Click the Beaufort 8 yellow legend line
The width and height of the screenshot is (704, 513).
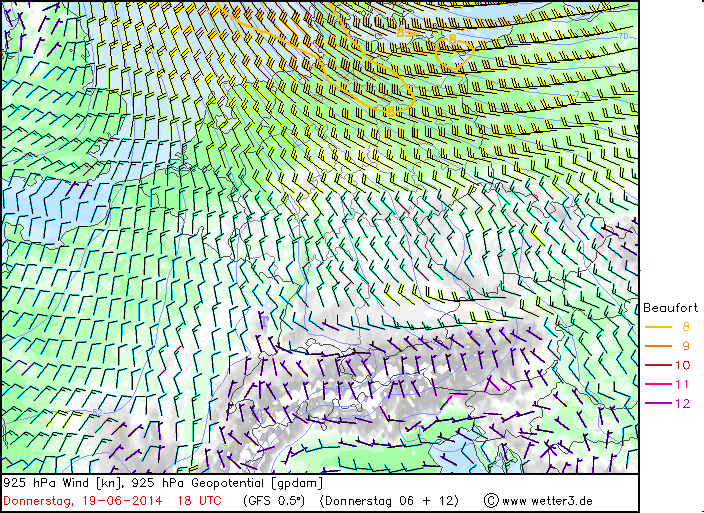(x=658, y=327)
